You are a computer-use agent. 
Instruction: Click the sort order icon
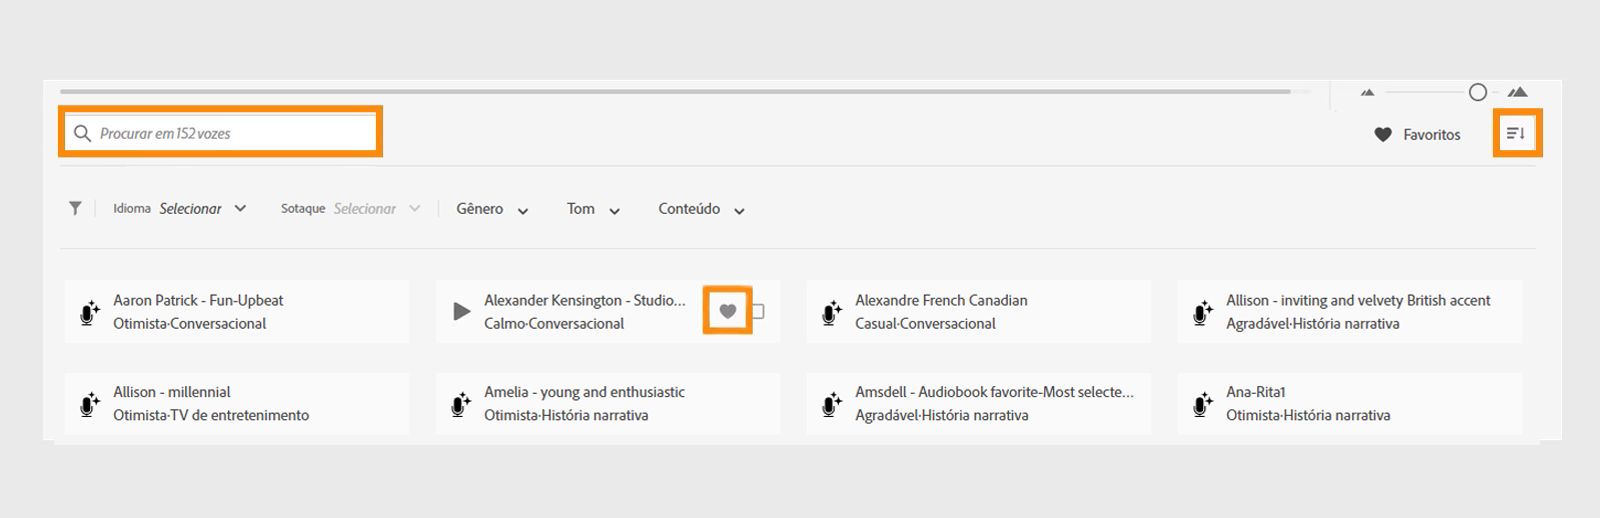tap(1516, 133)
